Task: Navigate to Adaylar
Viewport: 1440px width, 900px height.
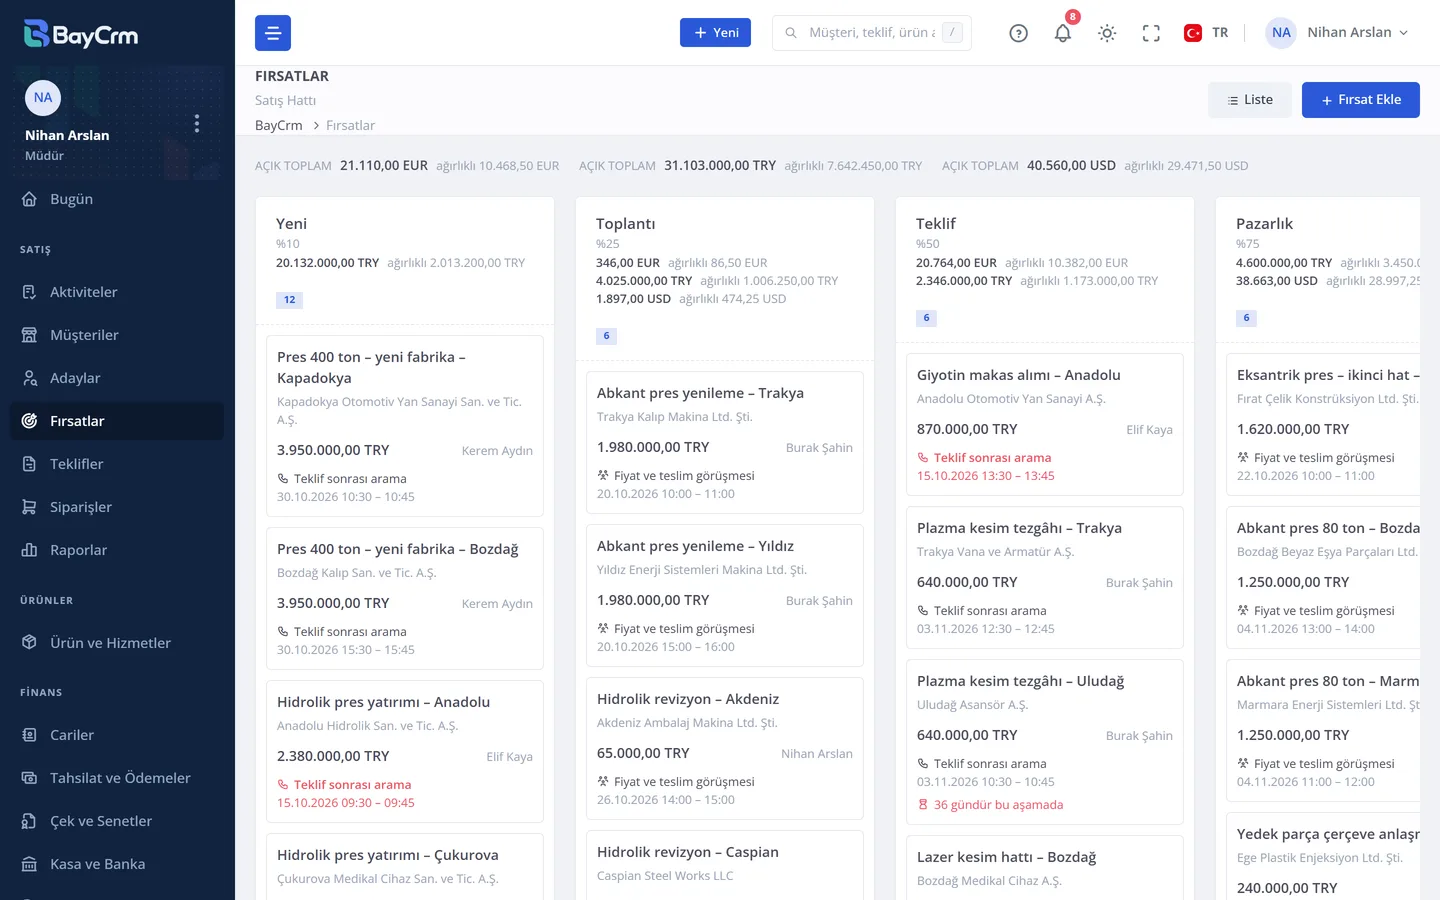Action: point(117,378)
